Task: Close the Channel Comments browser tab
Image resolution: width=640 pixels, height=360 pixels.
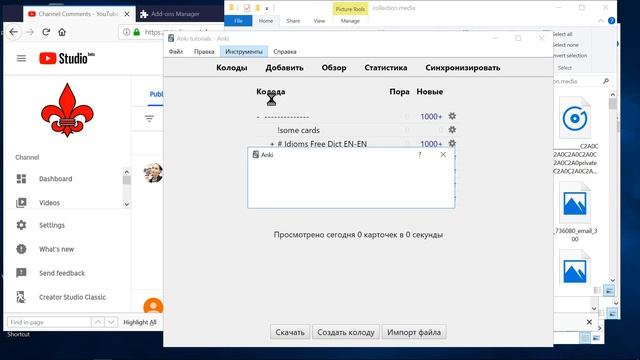Action: click(127, 14)
